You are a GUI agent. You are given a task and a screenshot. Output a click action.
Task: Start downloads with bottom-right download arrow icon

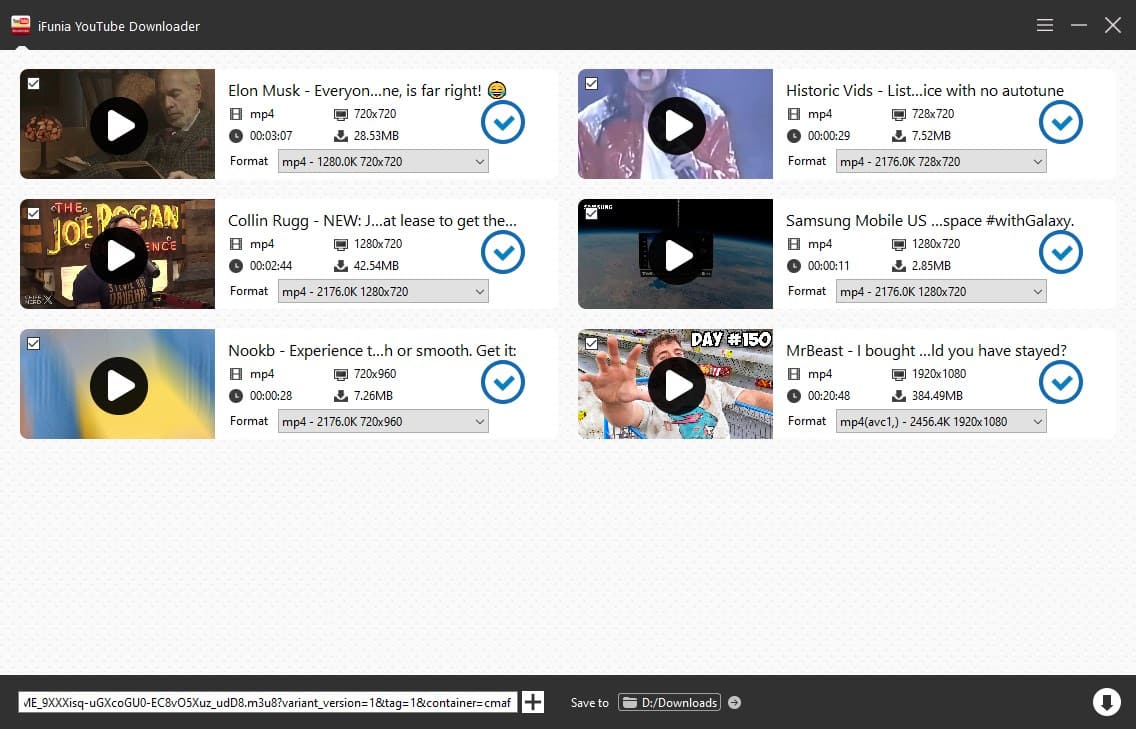tap(1106, 702)
